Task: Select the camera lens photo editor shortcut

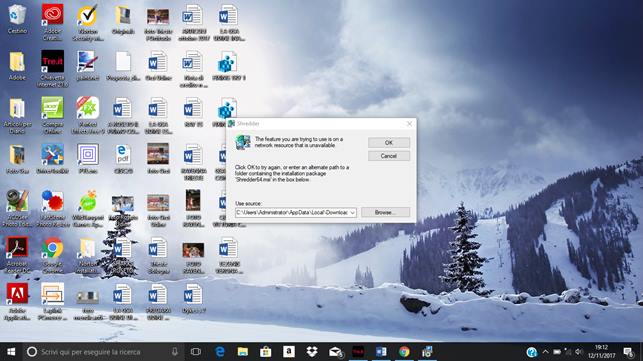Action: (x=17, y=208)
